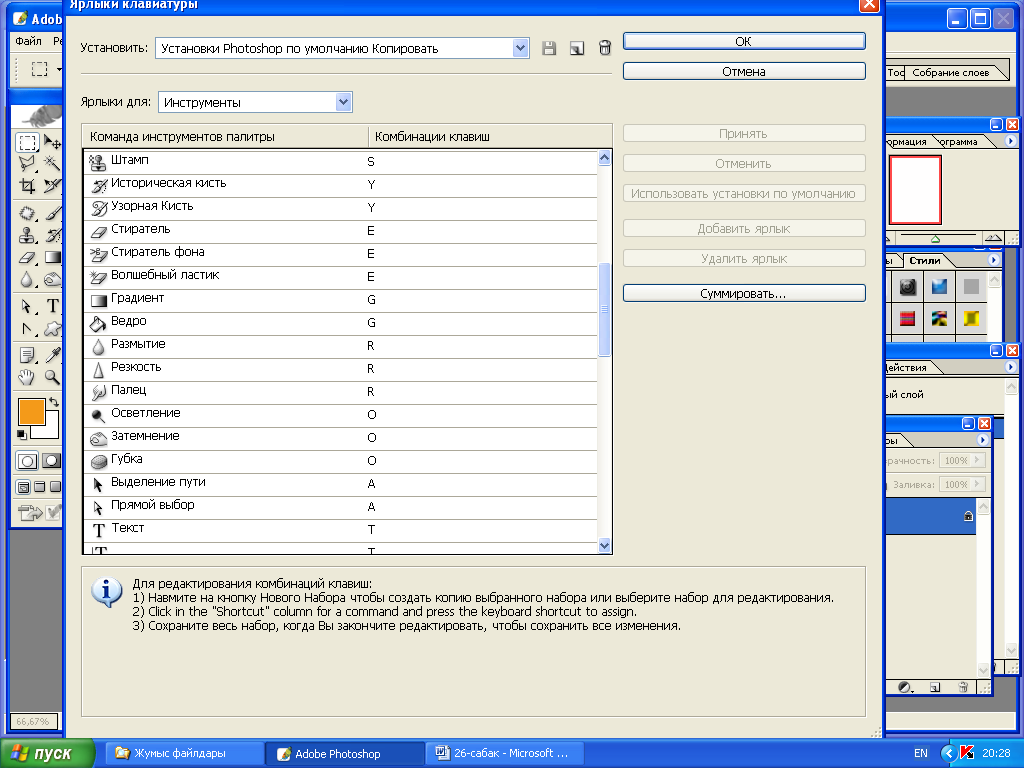Open the 'Установить' preset dropdown
The width and height of the screenshot is (1024, 768).
520,48
